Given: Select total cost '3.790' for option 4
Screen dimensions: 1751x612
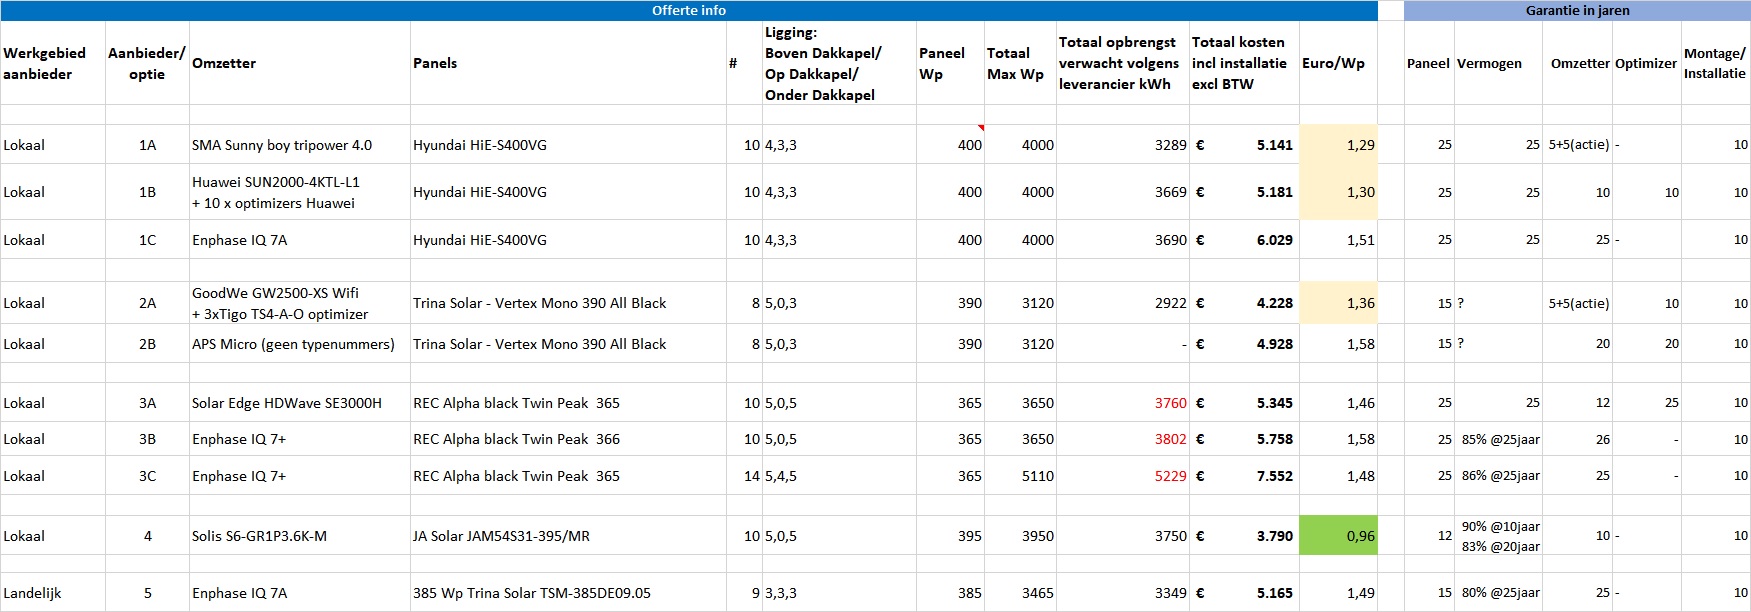Looking at the screenshot, I should (1244, 536).
